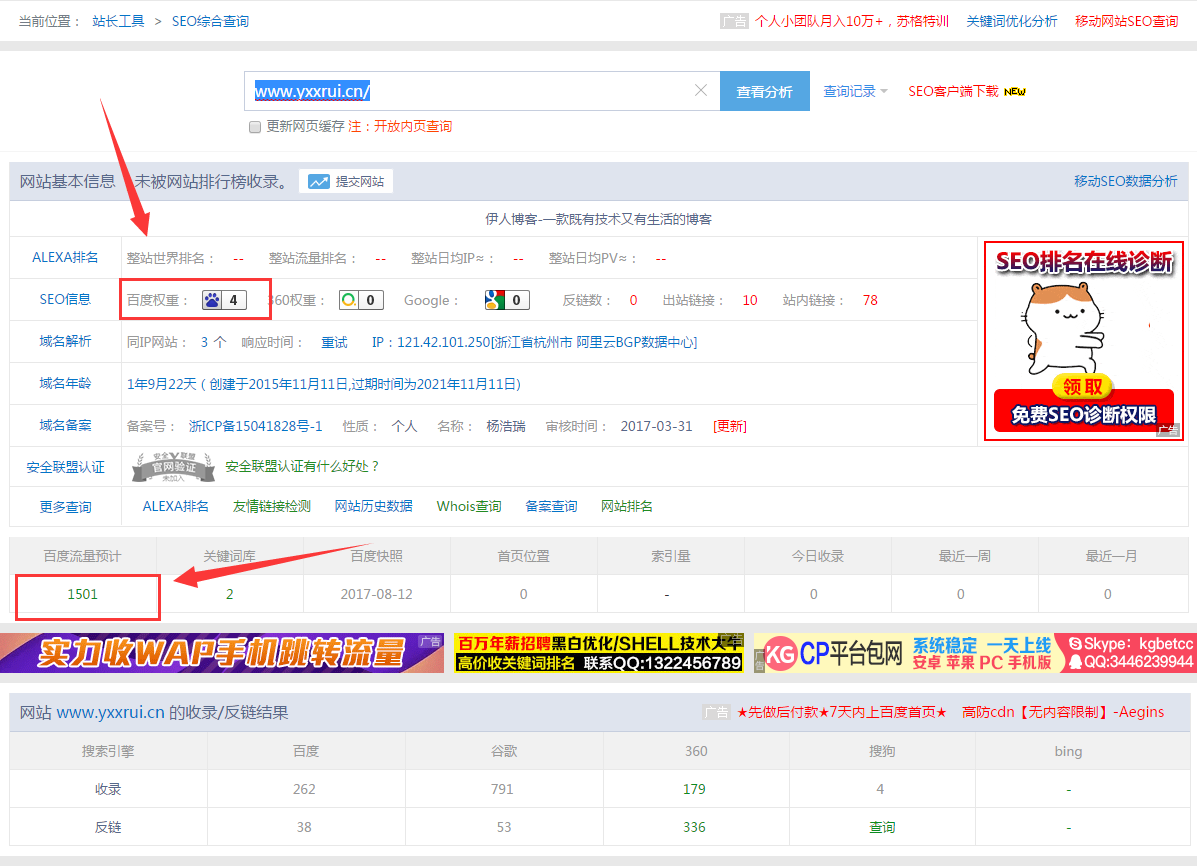Click the URL search input field
Screen dimensions: 1197x867
482,91
